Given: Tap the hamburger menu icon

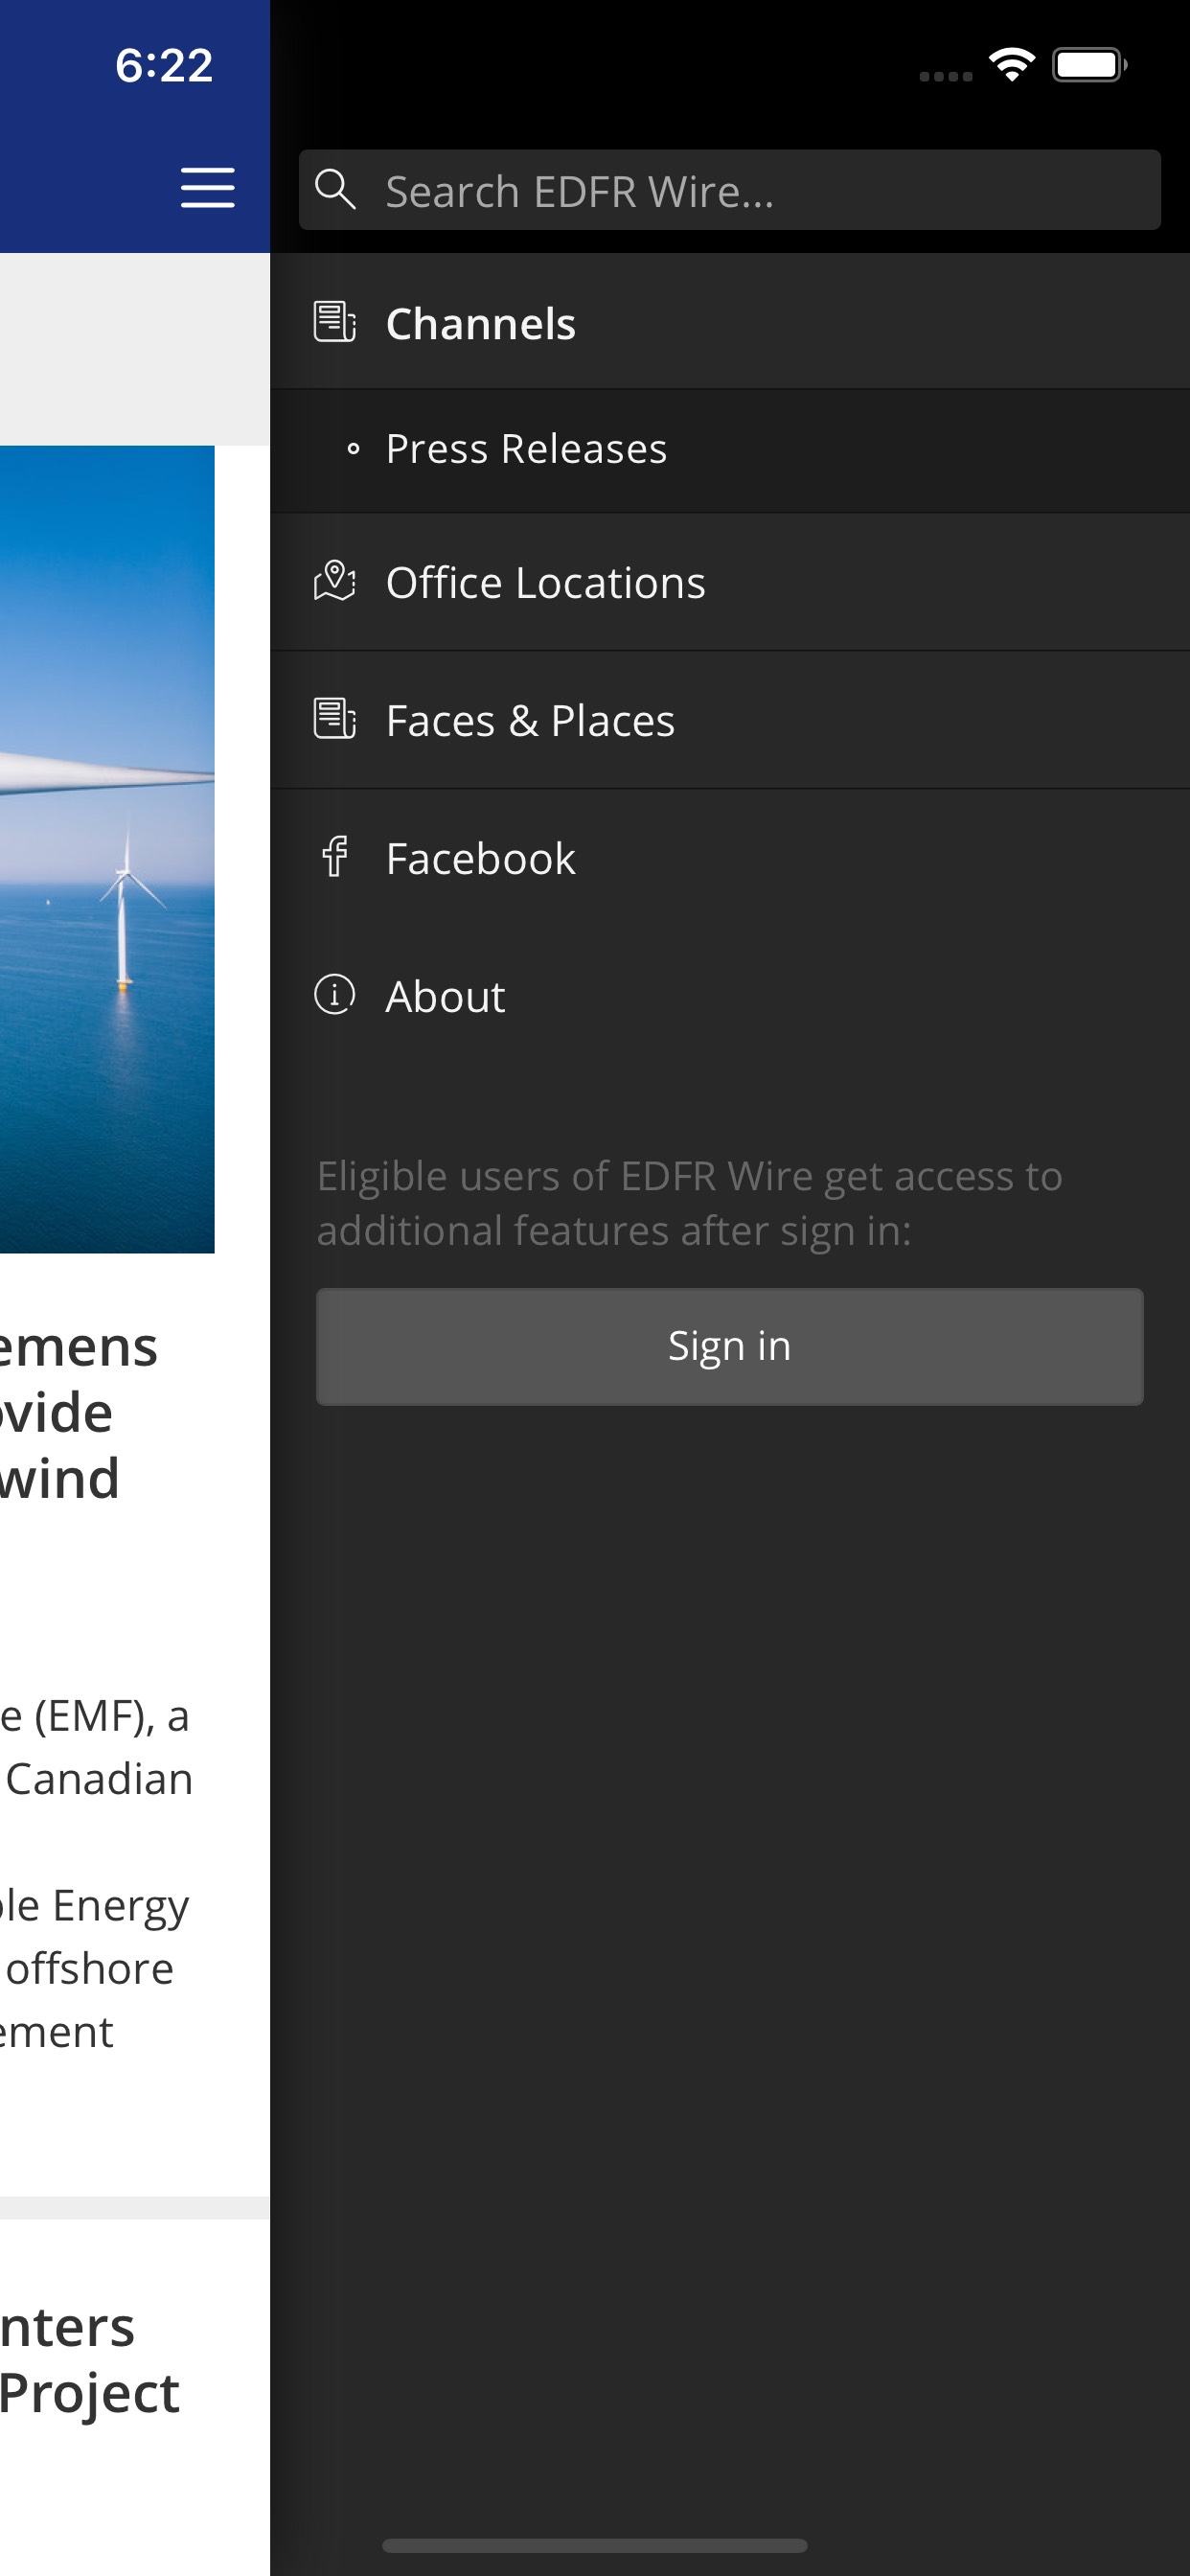Looking at the screenshot, I should pyautogui.click(x=207, y=188).
